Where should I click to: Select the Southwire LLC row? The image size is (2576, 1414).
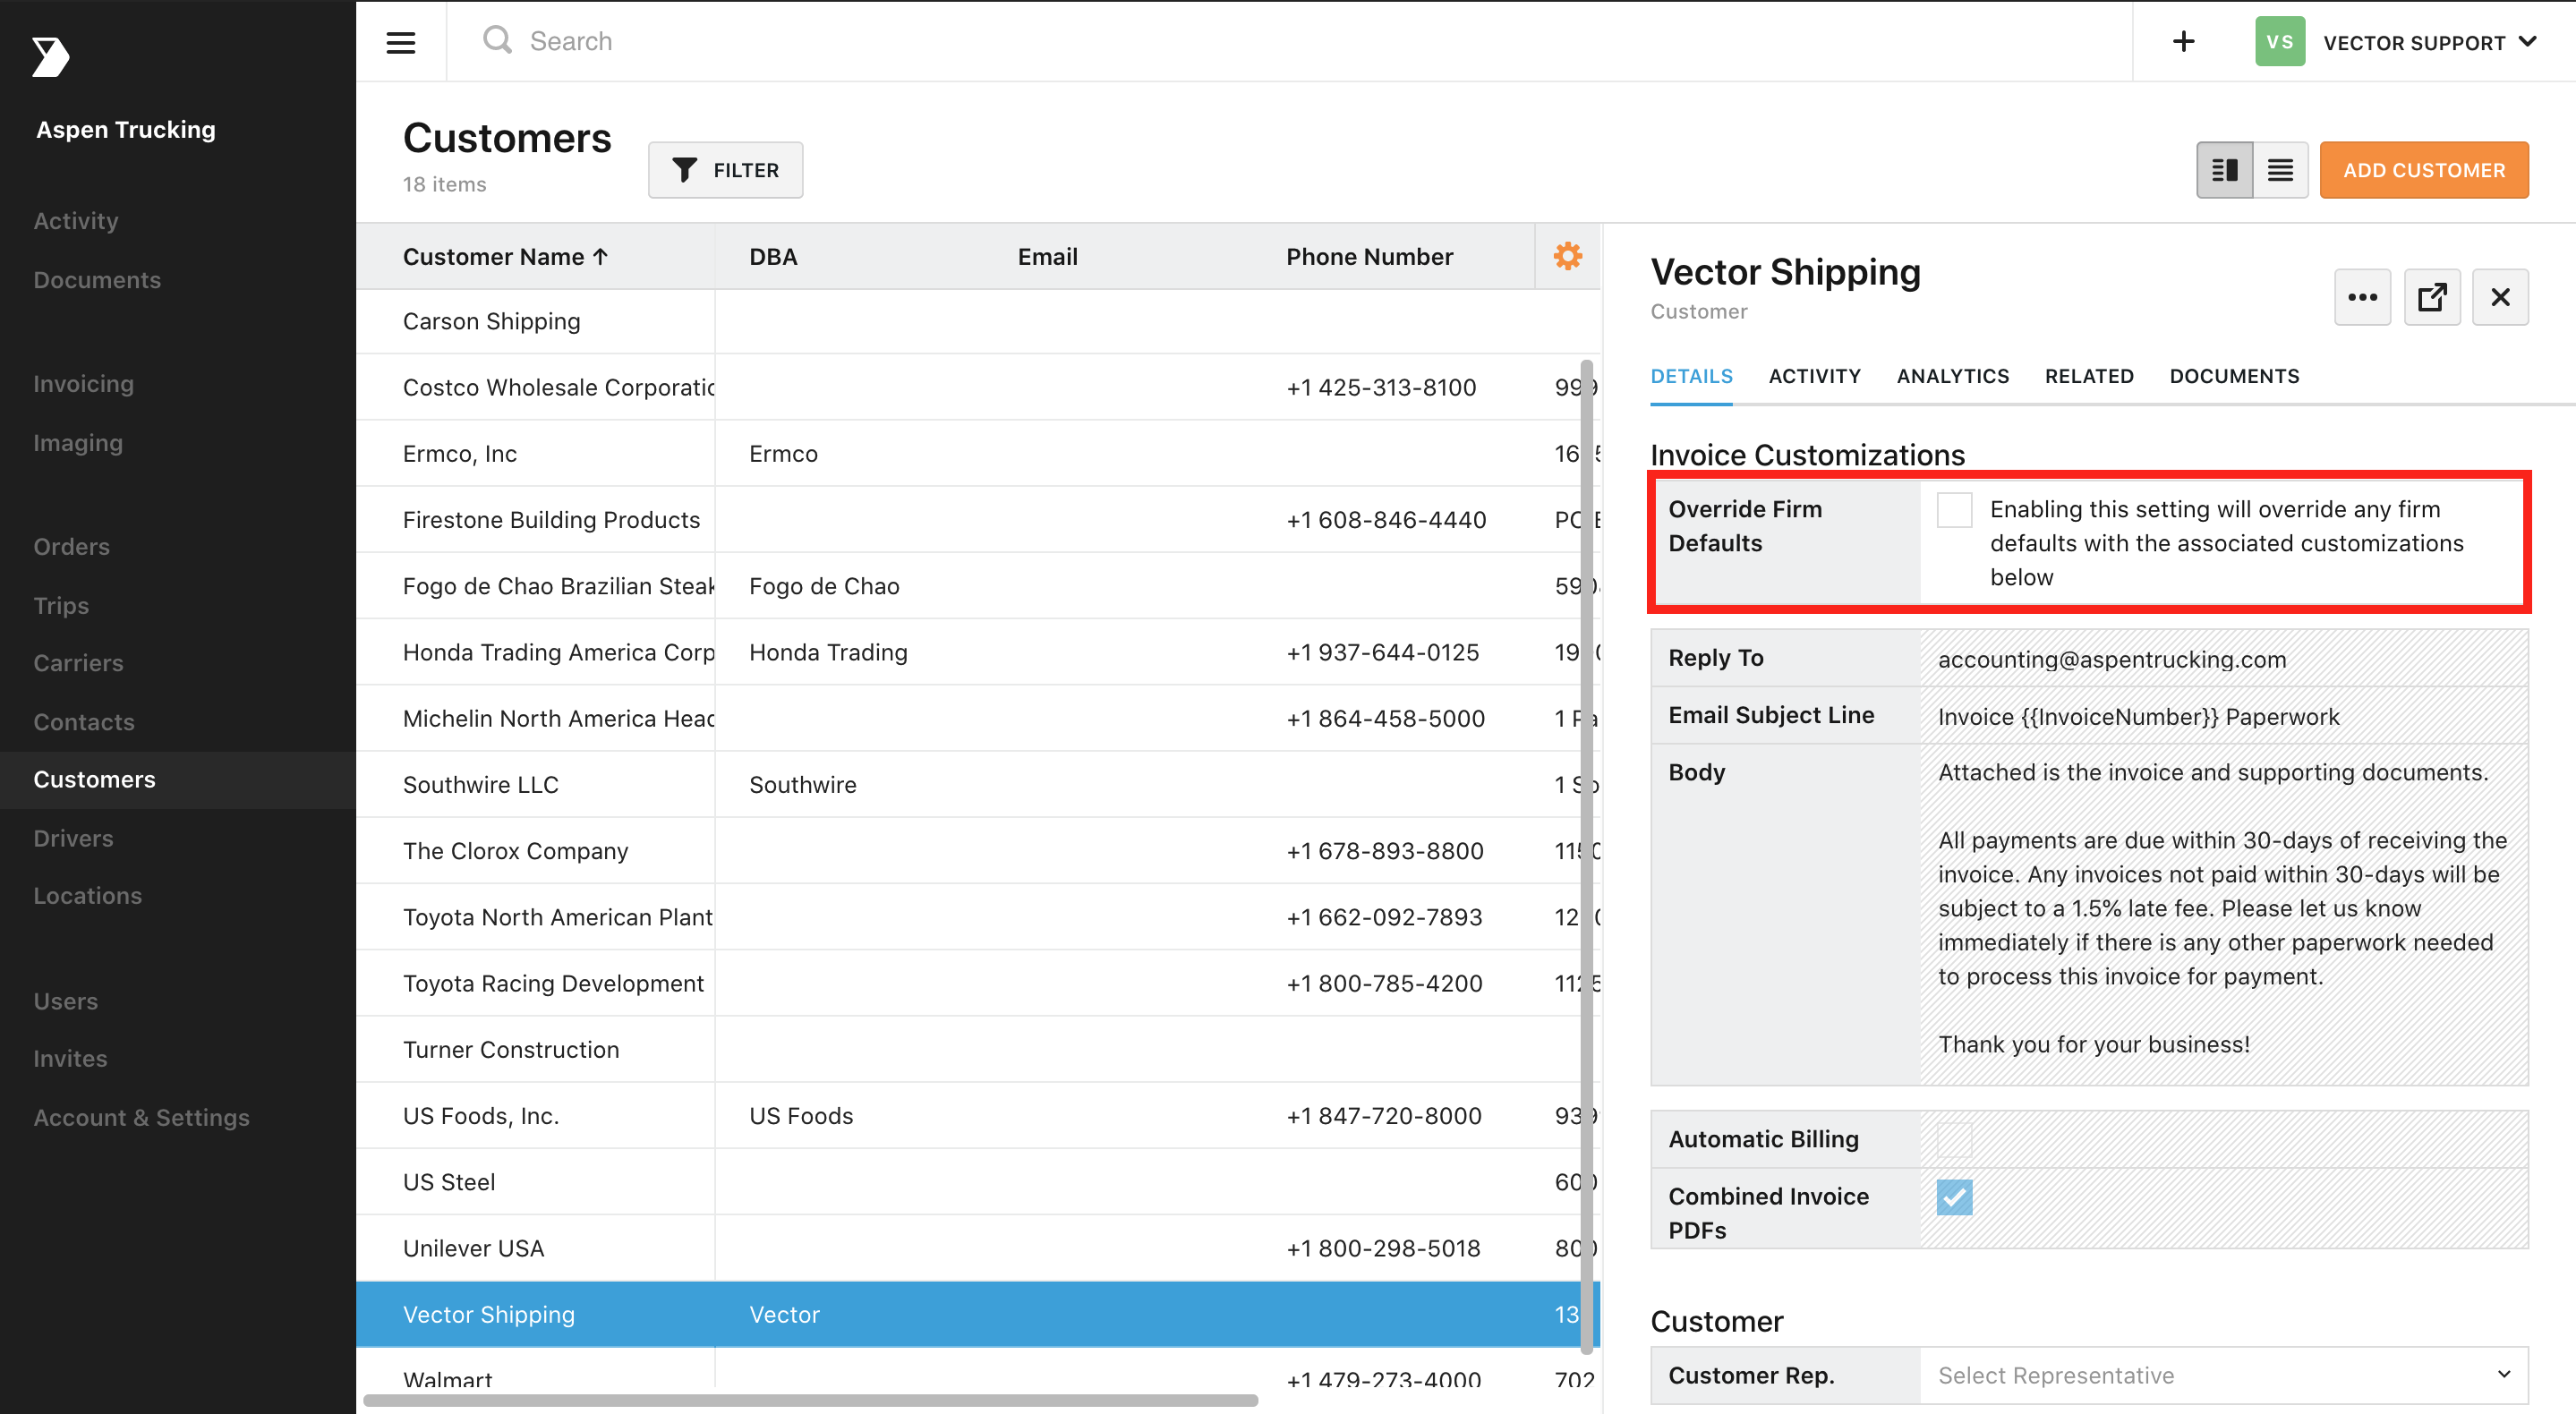978,785
